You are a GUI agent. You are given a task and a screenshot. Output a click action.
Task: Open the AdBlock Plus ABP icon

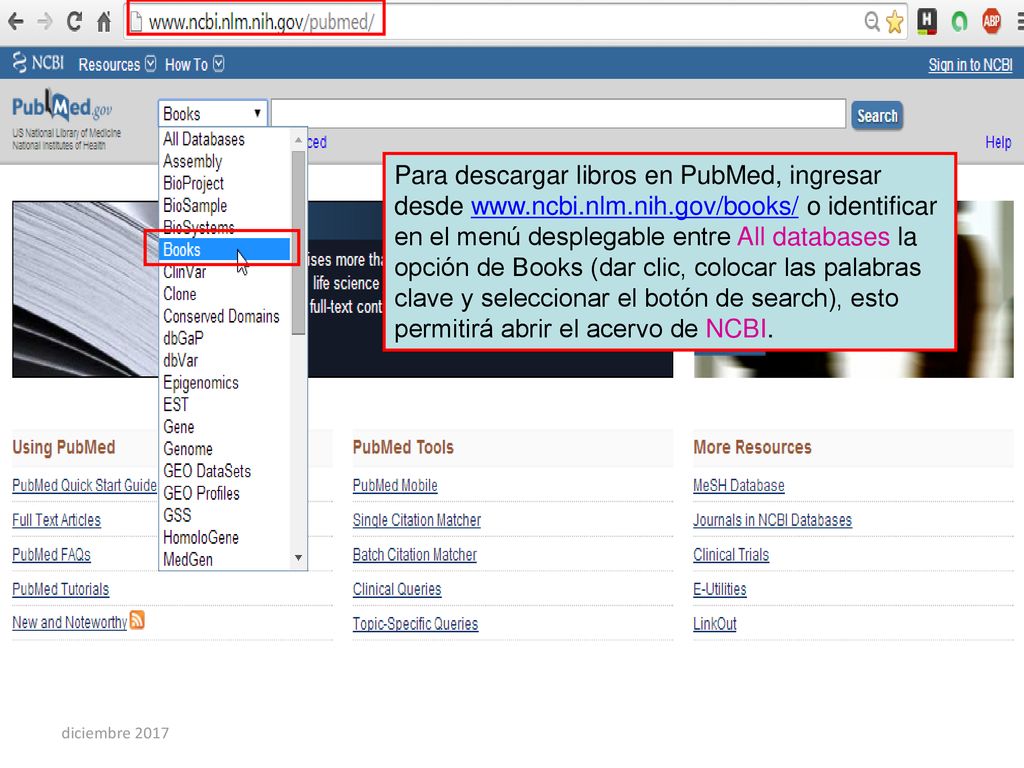click(991, 22)
